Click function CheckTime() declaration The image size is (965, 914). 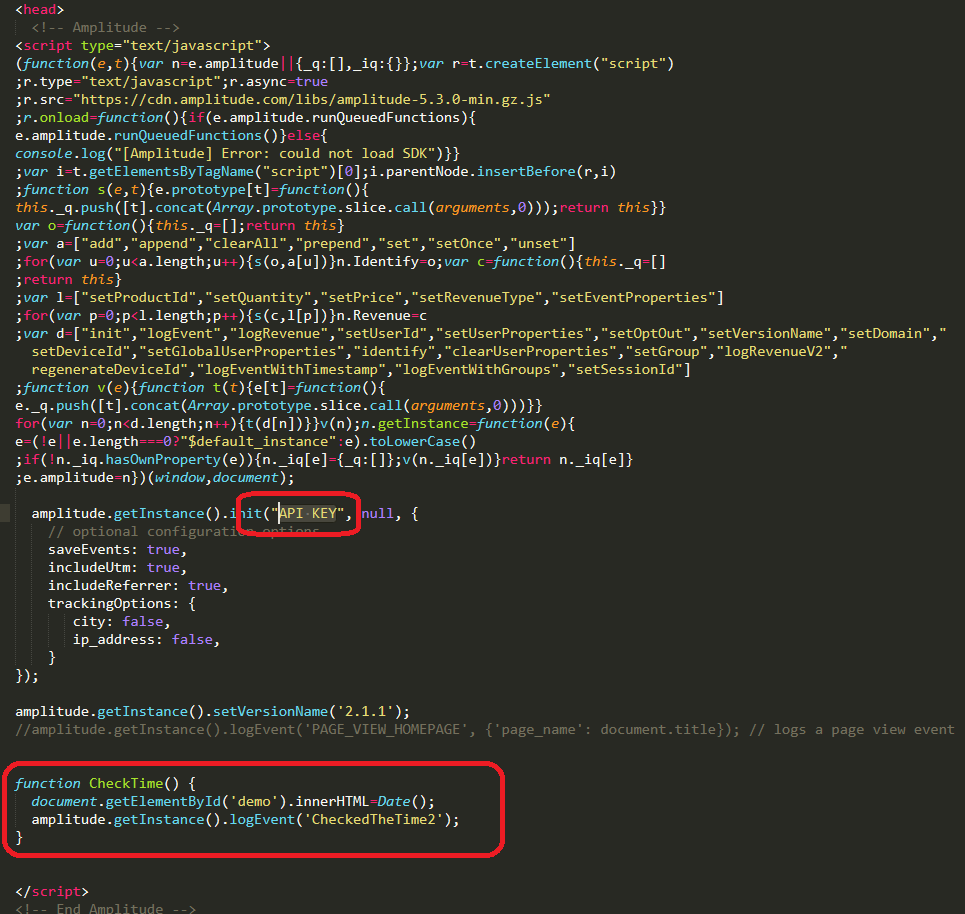[105, 783]
